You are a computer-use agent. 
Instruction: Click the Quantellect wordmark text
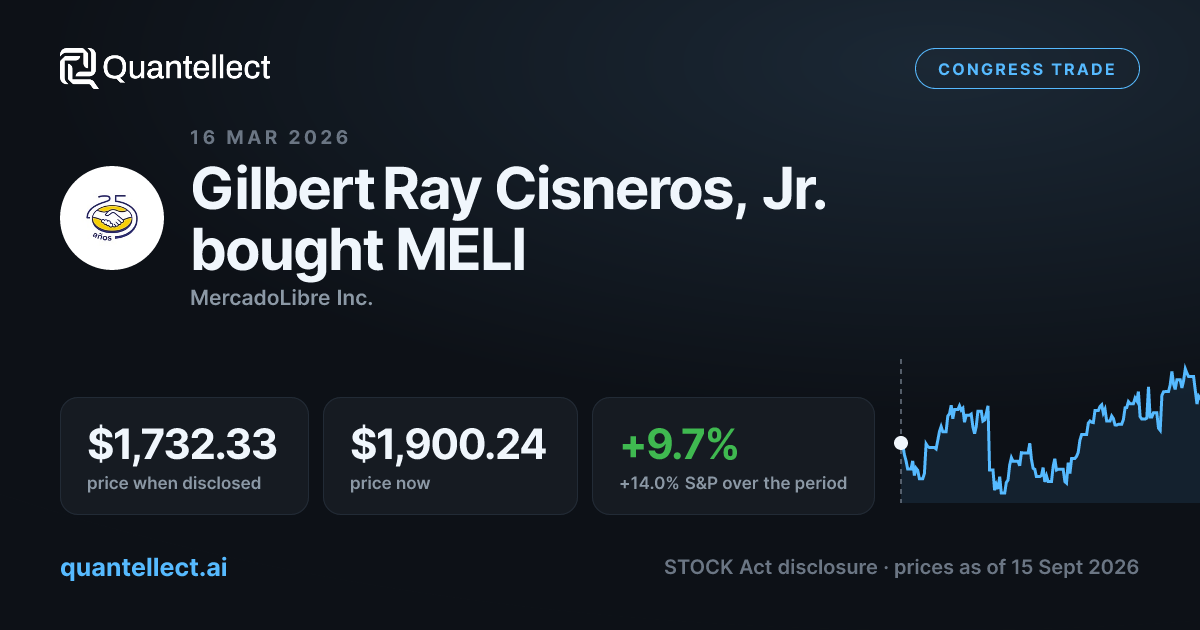pyautogui.click(x=187, y=68)
